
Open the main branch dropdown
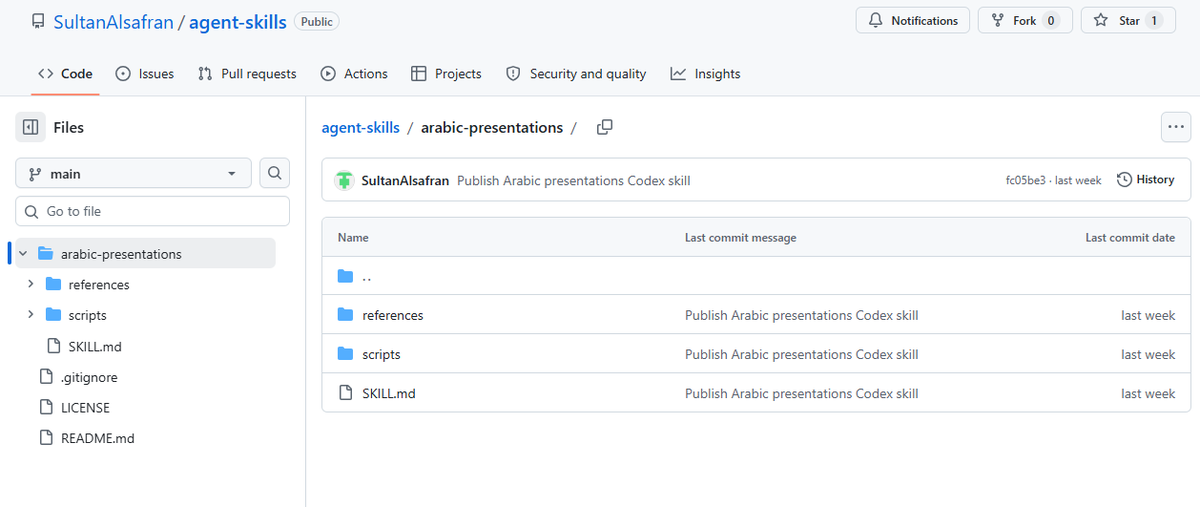pyautogui.click(x=133, y=174)
